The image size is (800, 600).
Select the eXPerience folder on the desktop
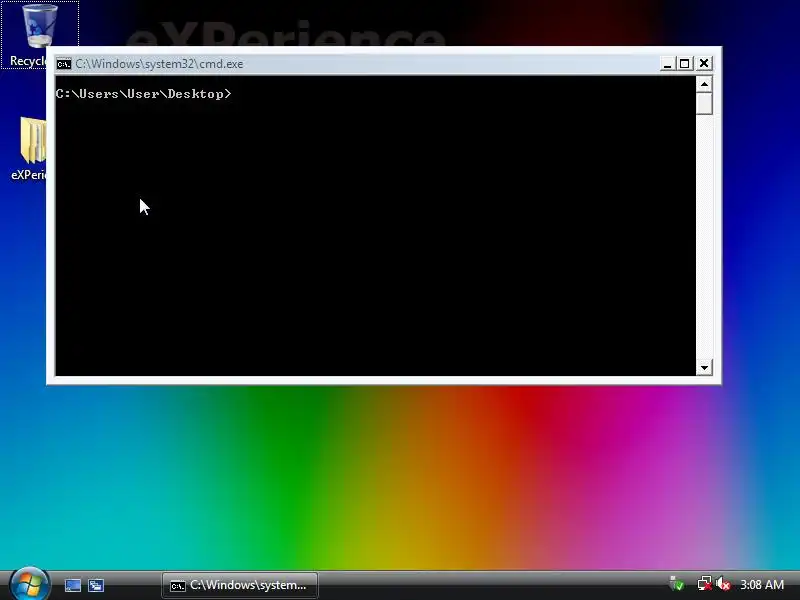click(28, 148)
